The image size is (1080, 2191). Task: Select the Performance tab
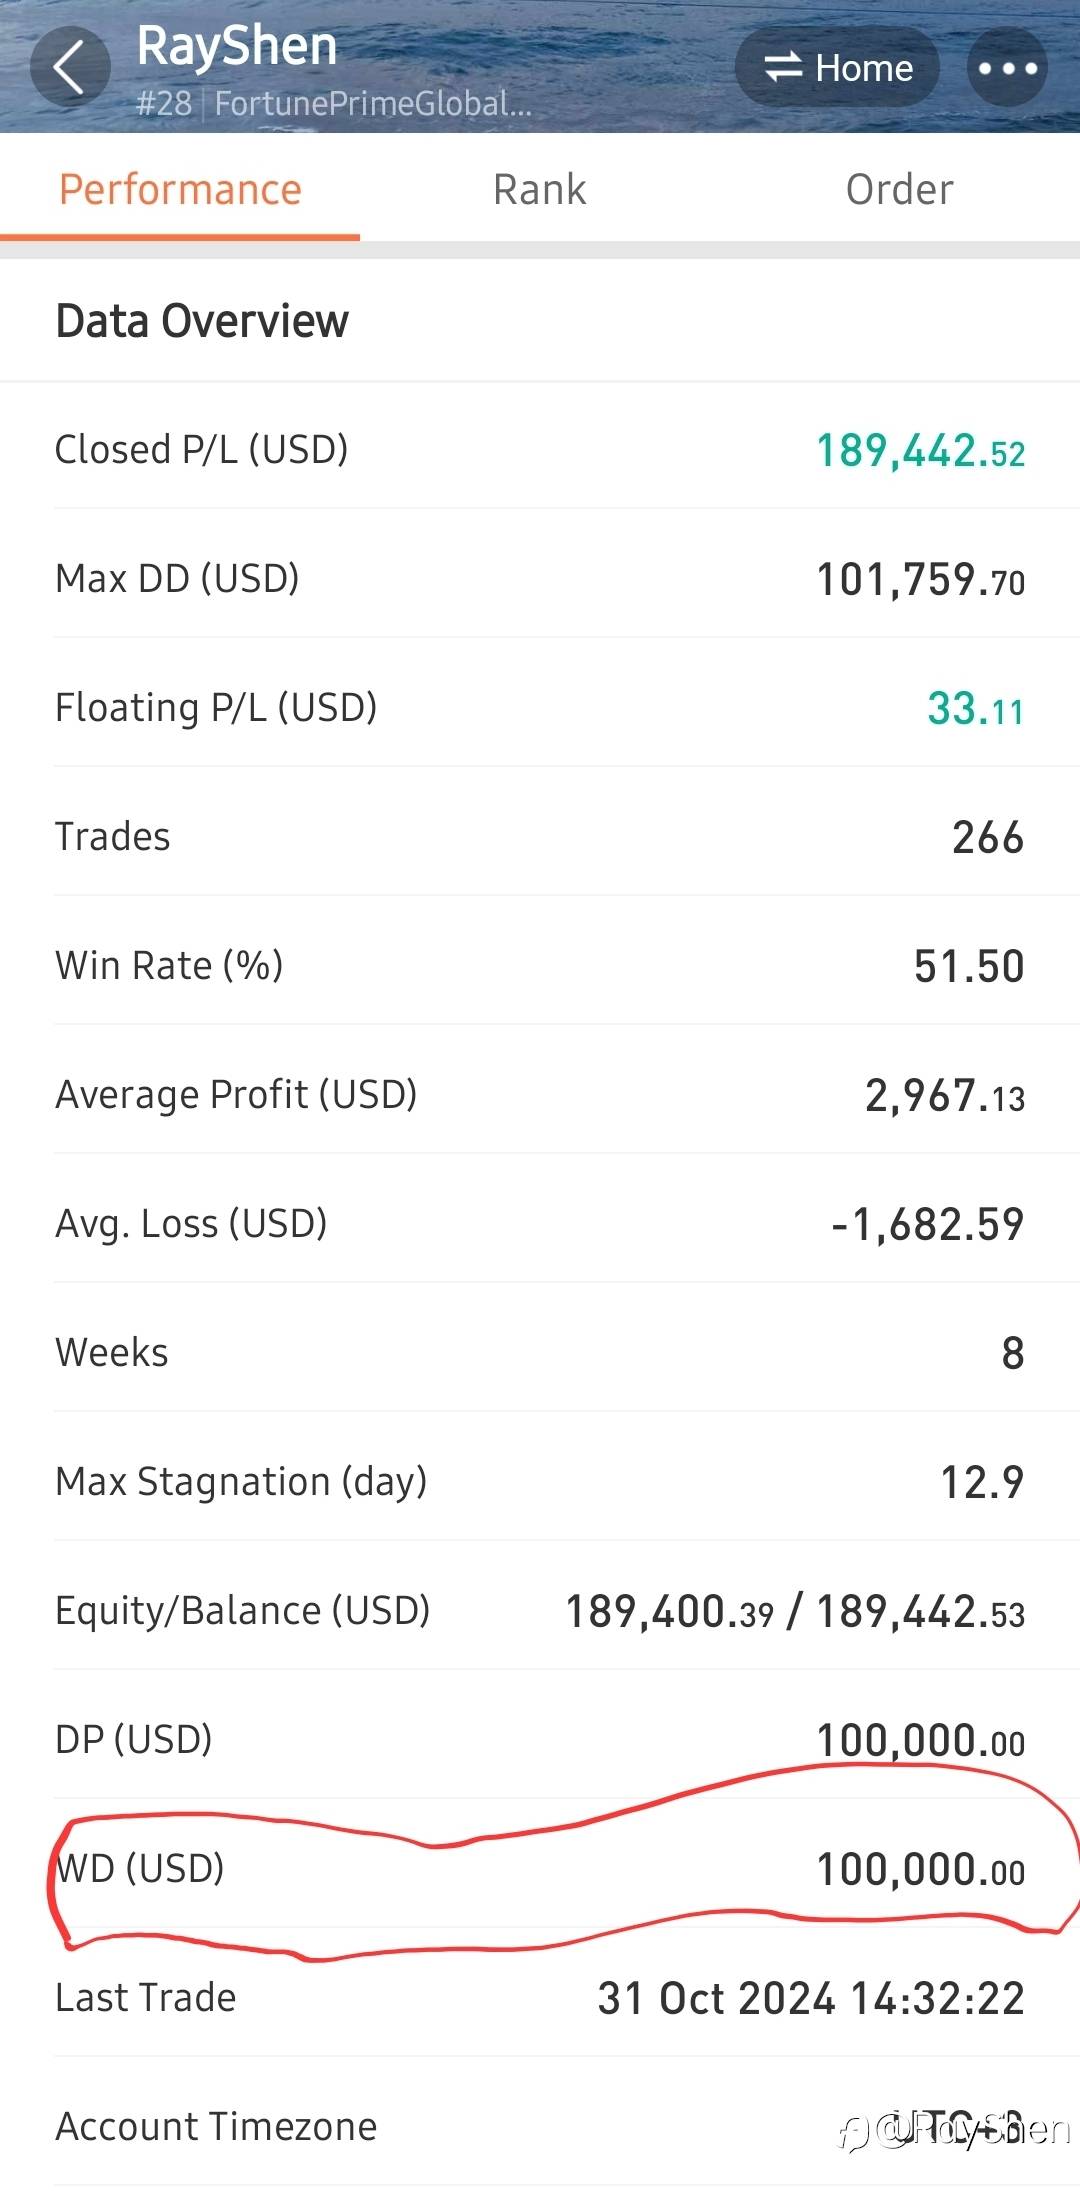click(x=180, y=189)
